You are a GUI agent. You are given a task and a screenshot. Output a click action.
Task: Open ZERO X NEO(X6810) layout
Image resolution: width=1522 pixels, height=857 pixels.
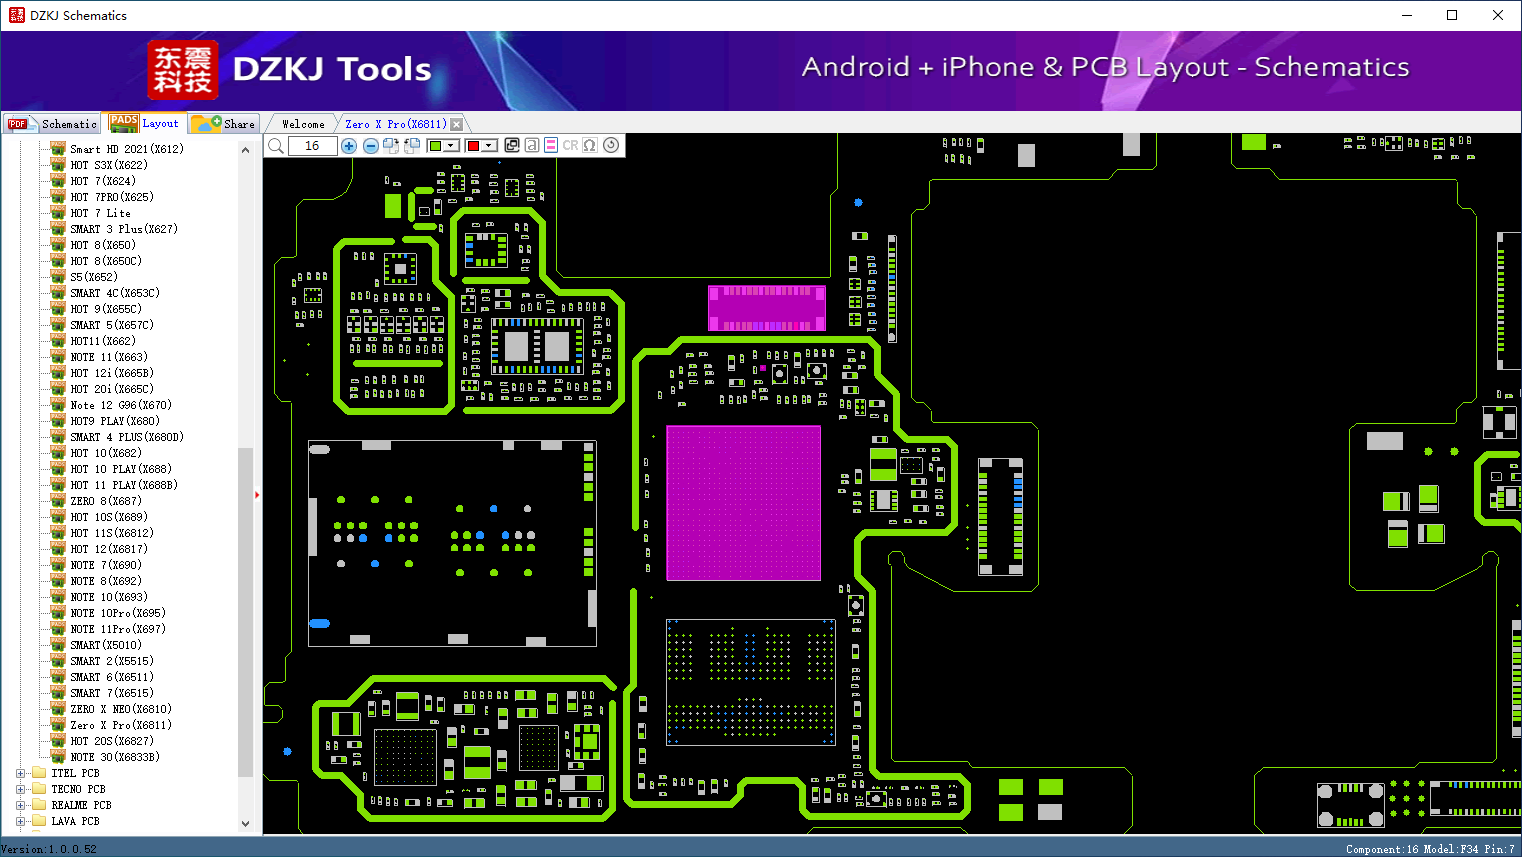coord(121,709)
